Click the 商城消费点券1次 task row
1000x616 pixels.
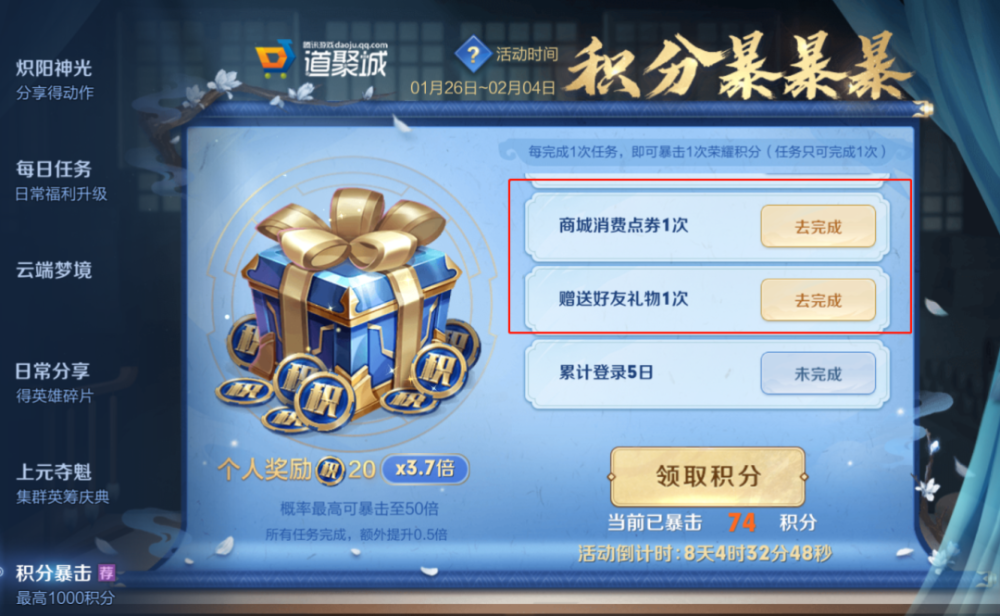(707, 226)
